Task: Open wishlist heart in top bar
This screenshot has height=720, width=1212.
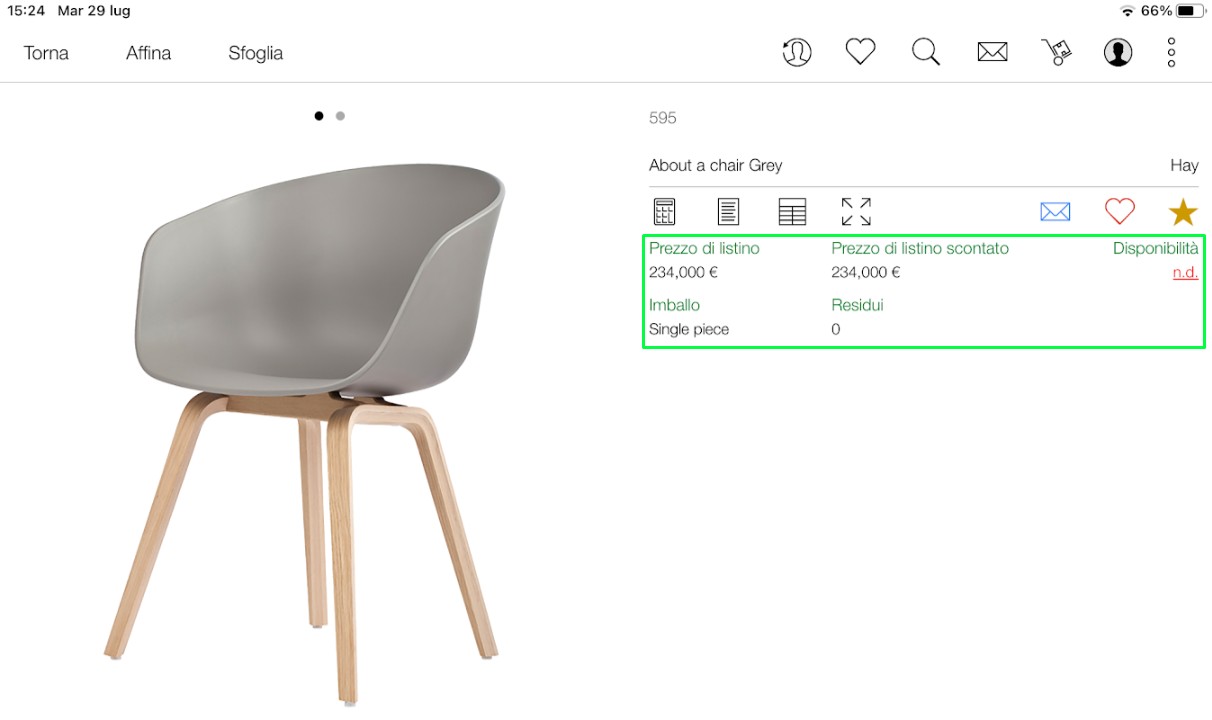Action: pyautogui.click(x=860, y=52)
